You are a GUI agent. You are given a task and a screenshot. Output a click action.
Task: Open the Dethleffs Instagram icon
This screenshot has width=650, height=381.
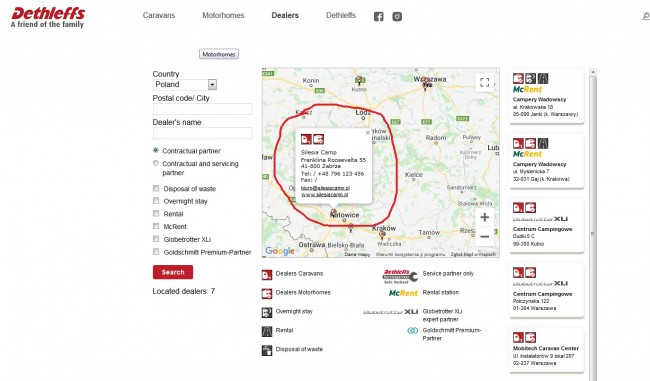397,17
